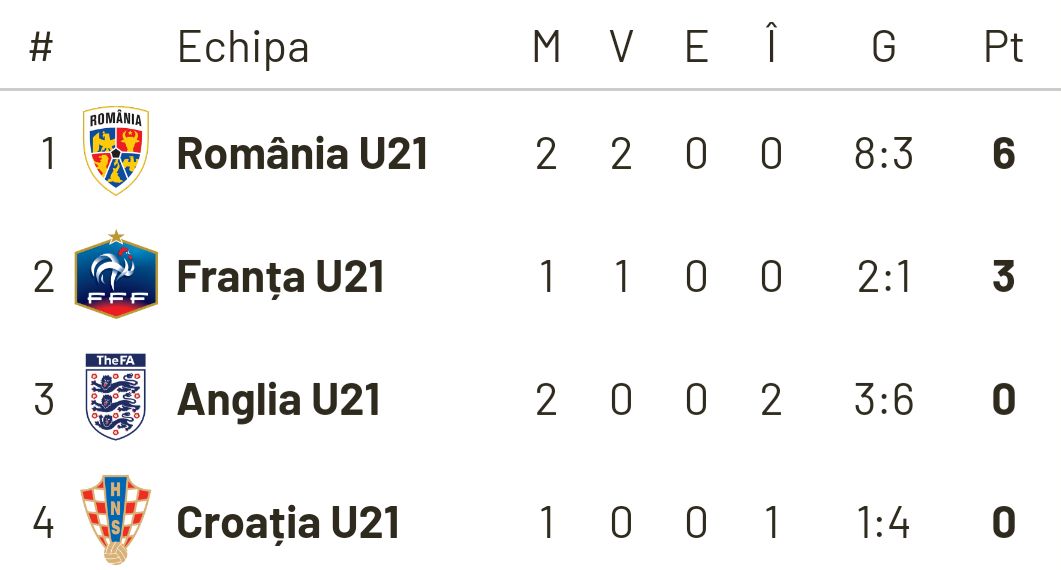Sort by the Pt points column header

(1003, 47)
